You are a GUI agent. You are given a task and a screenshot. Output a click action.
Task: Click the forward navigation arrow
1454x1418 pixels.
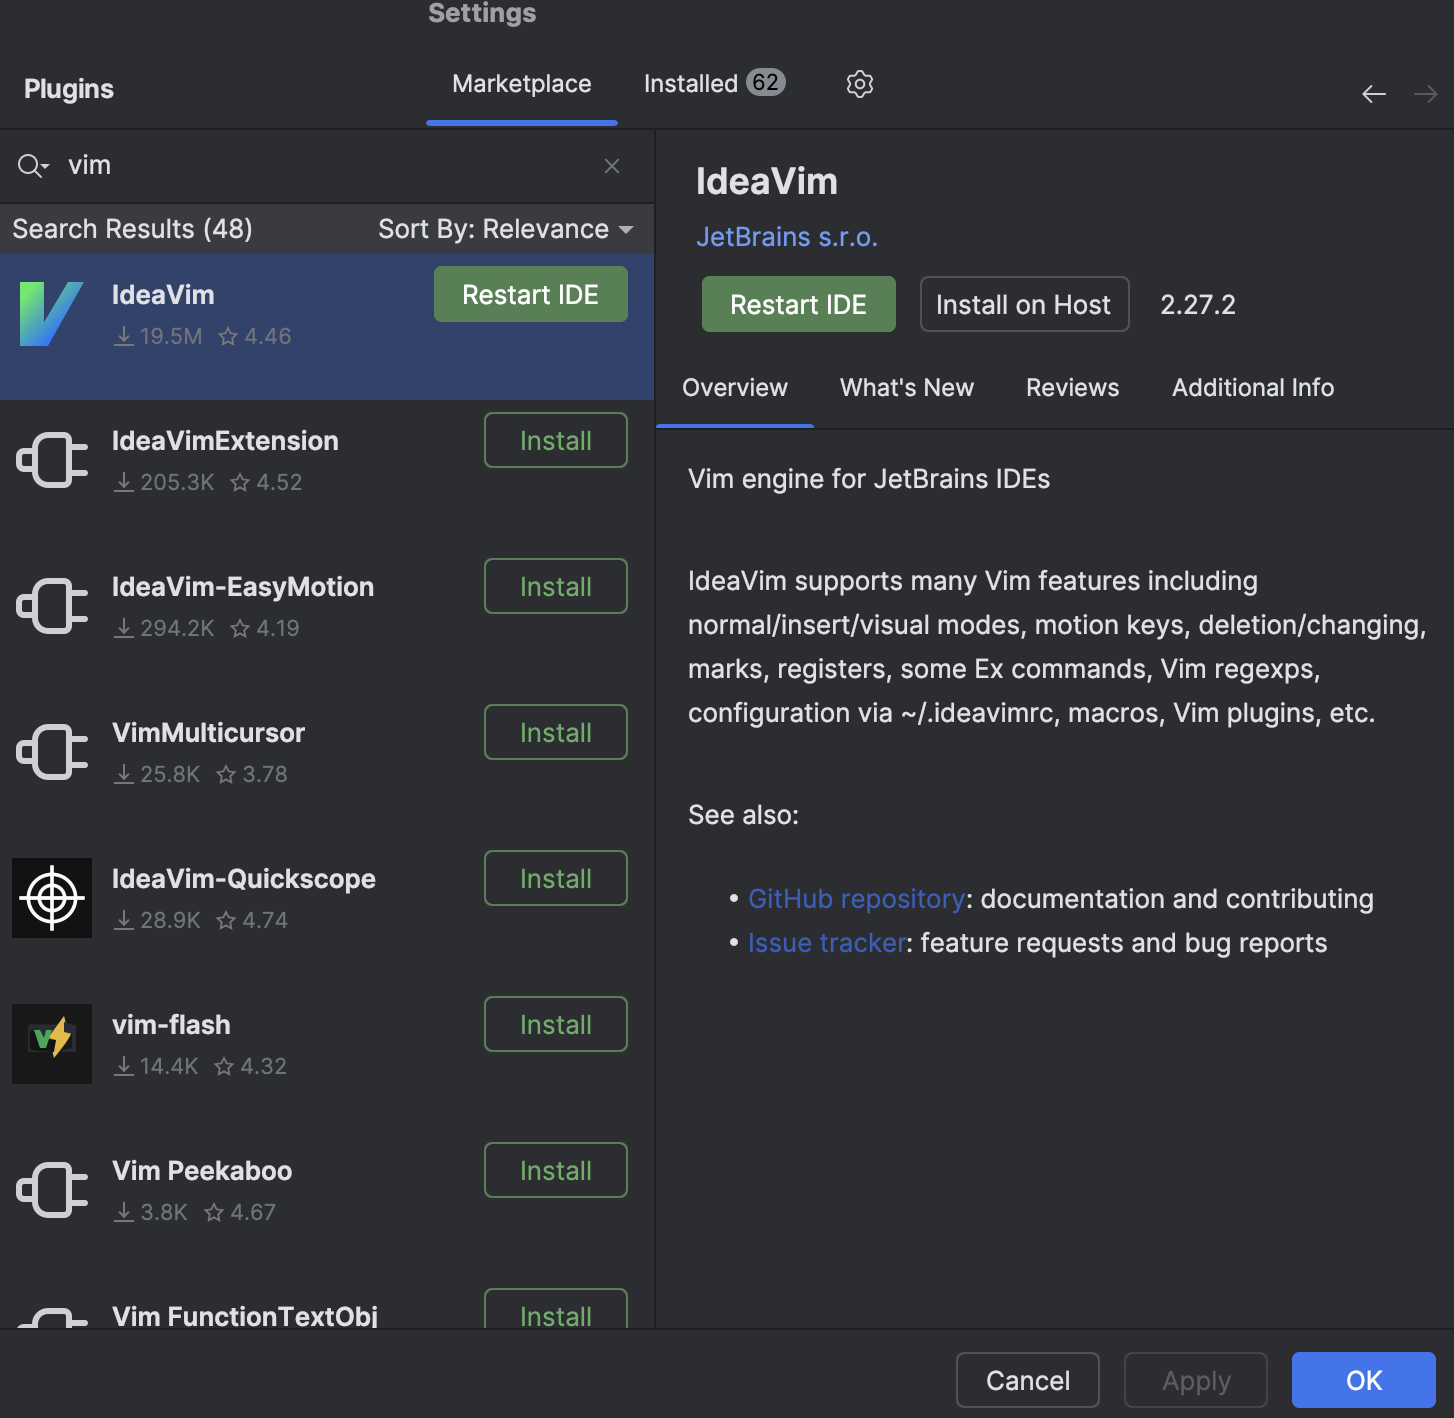1424,93
